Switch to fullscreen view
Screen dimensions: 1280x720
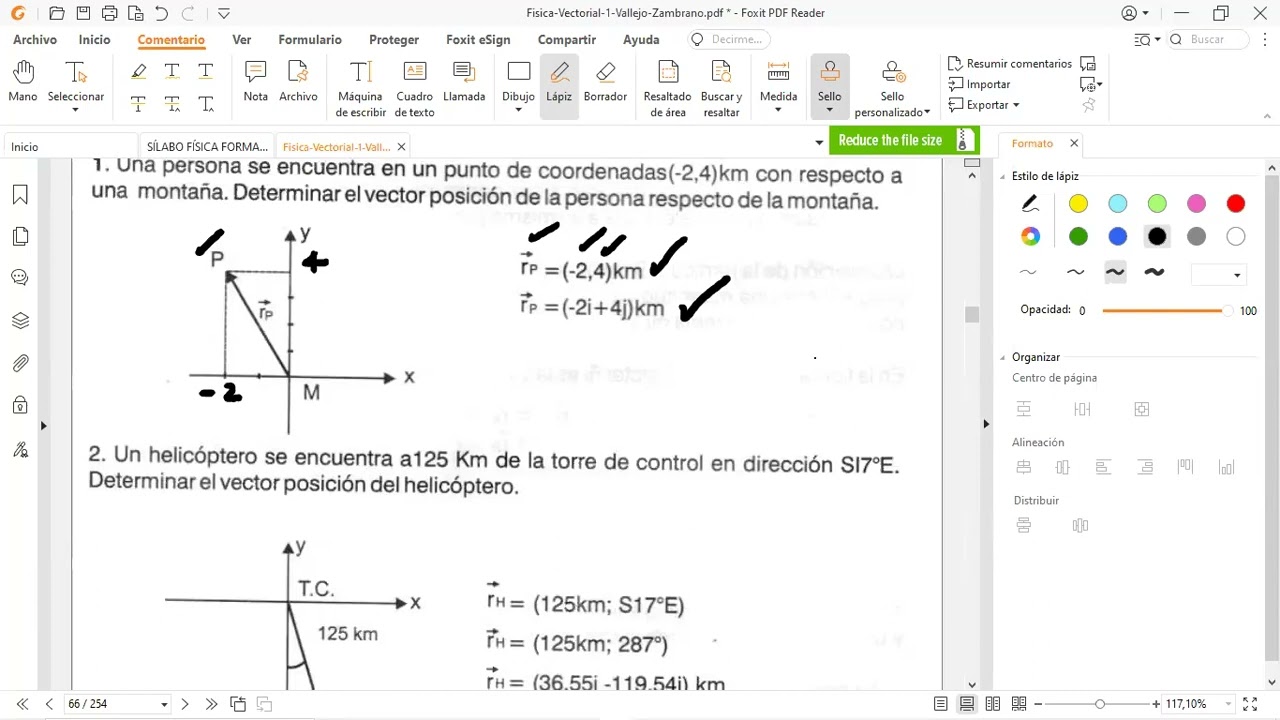pyautogui.click(x=1249, y=704)
